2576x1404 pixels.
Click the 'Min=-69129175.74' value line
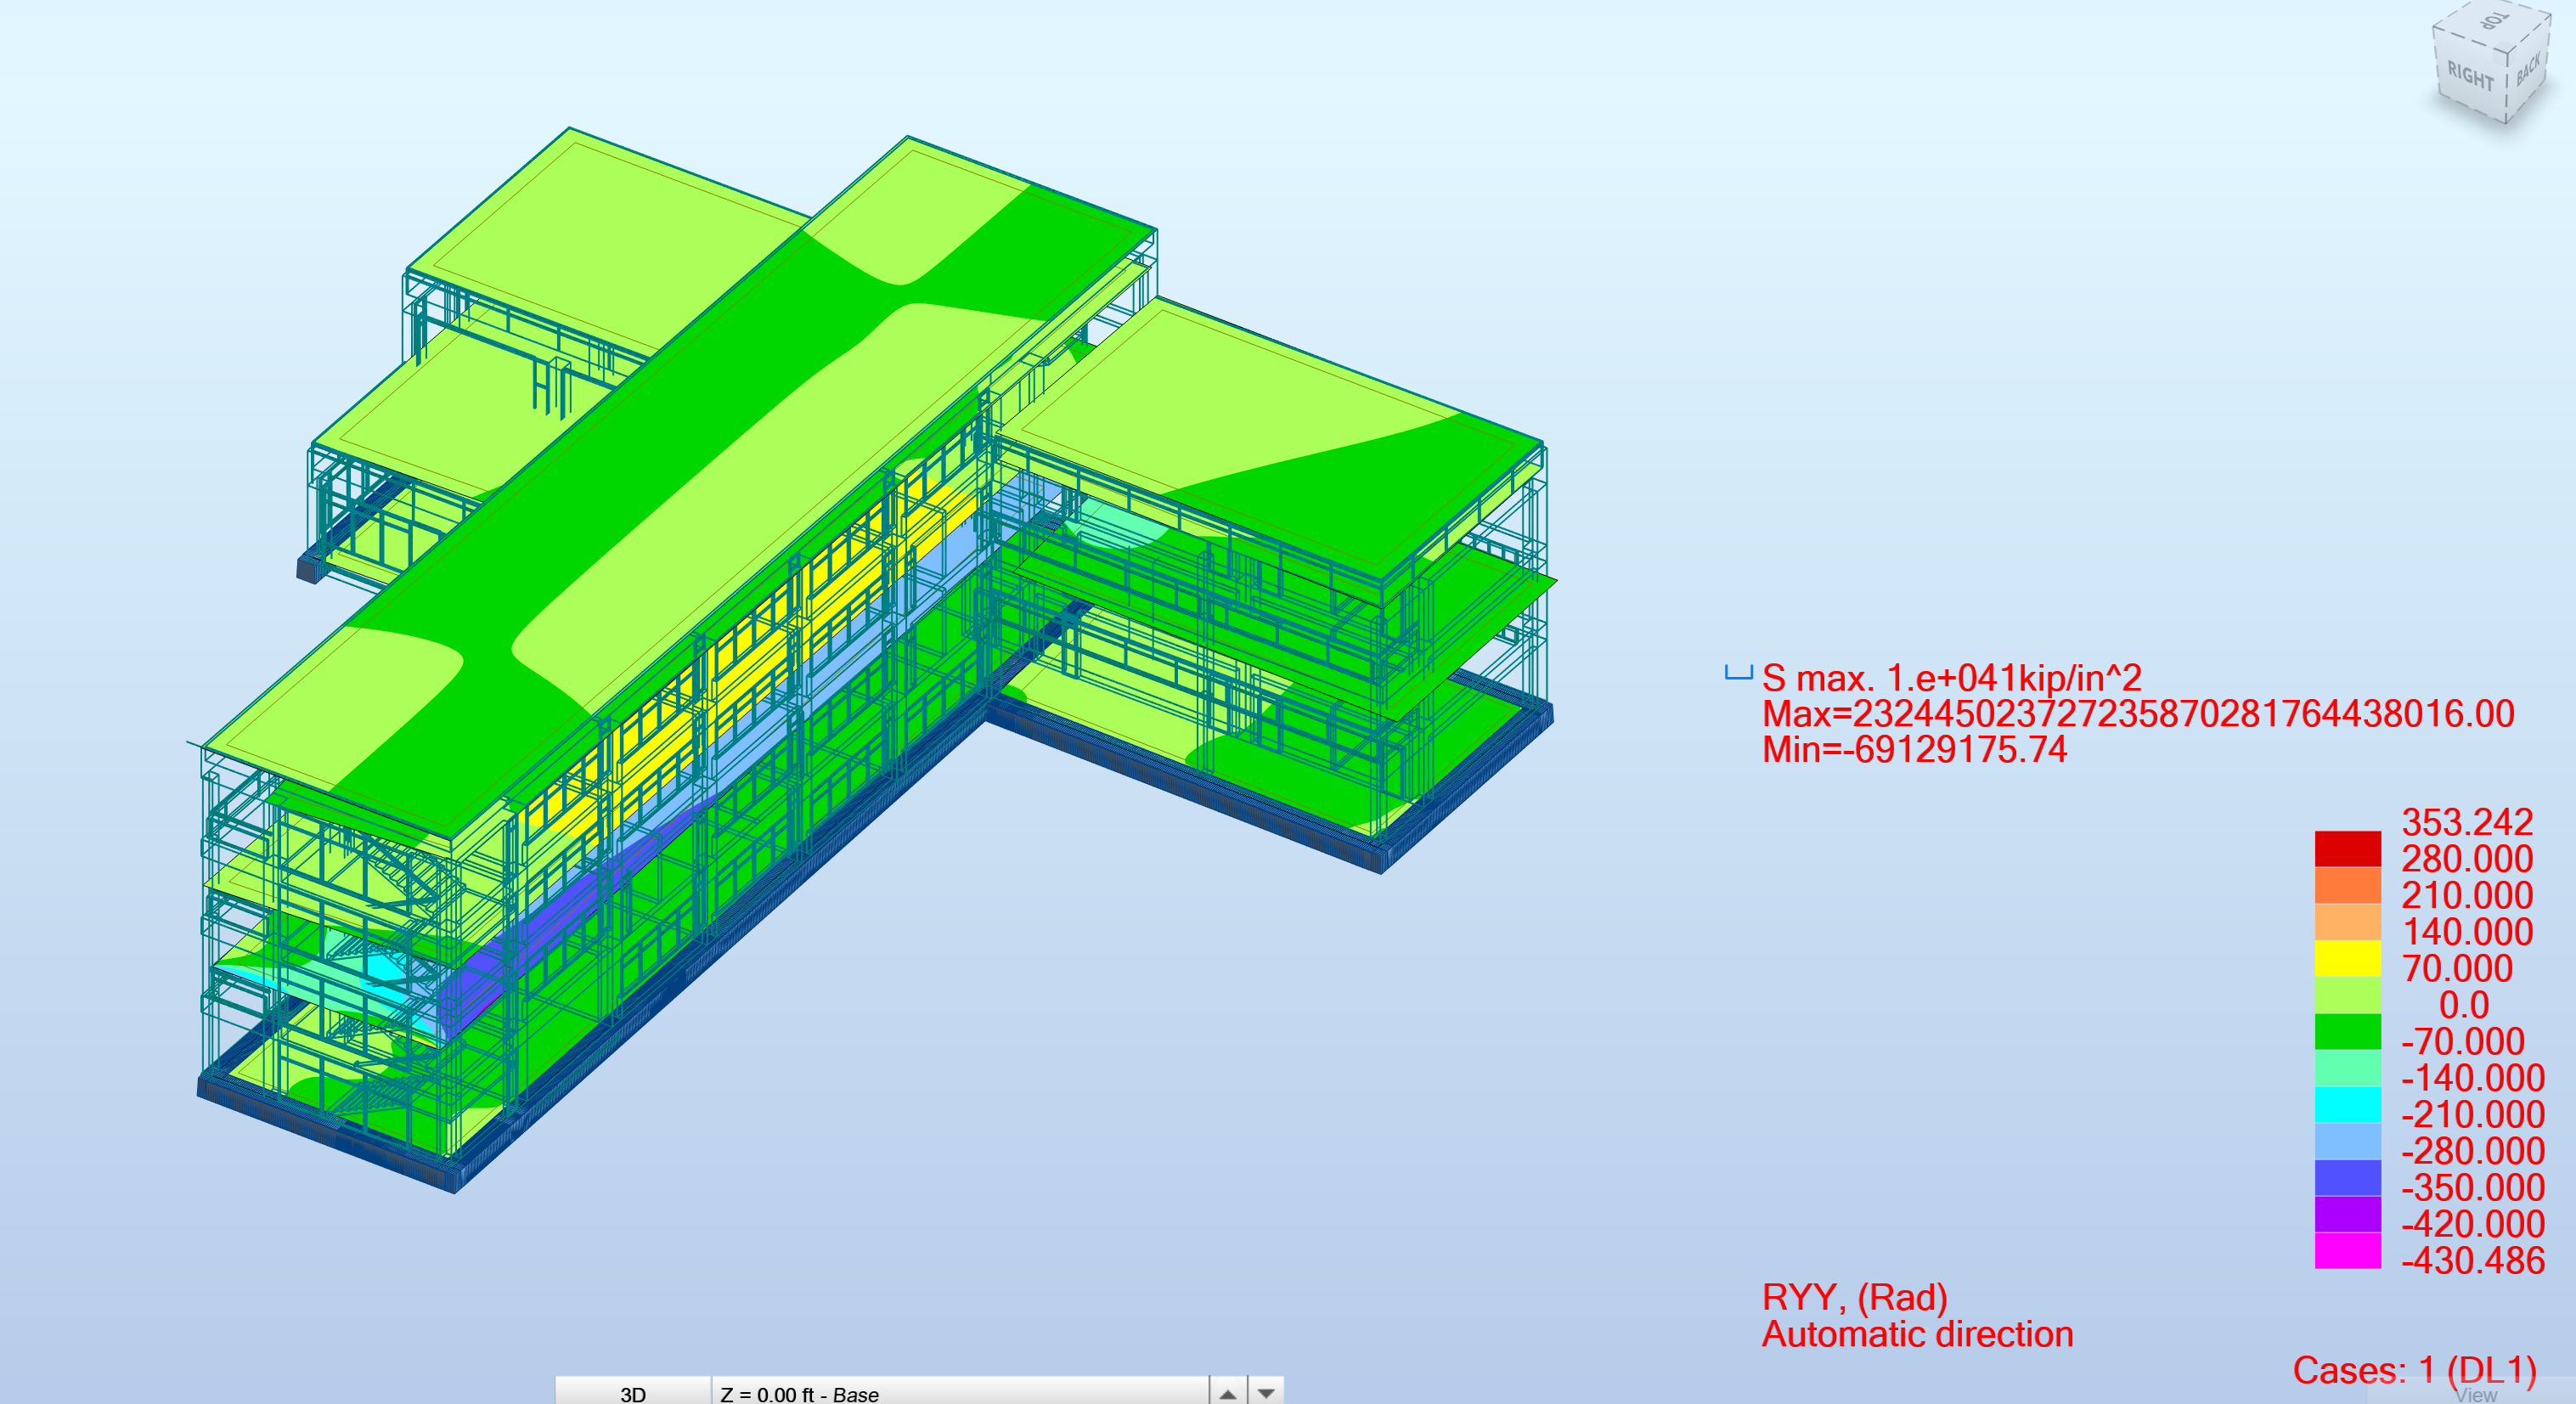tap(1914, 749)
